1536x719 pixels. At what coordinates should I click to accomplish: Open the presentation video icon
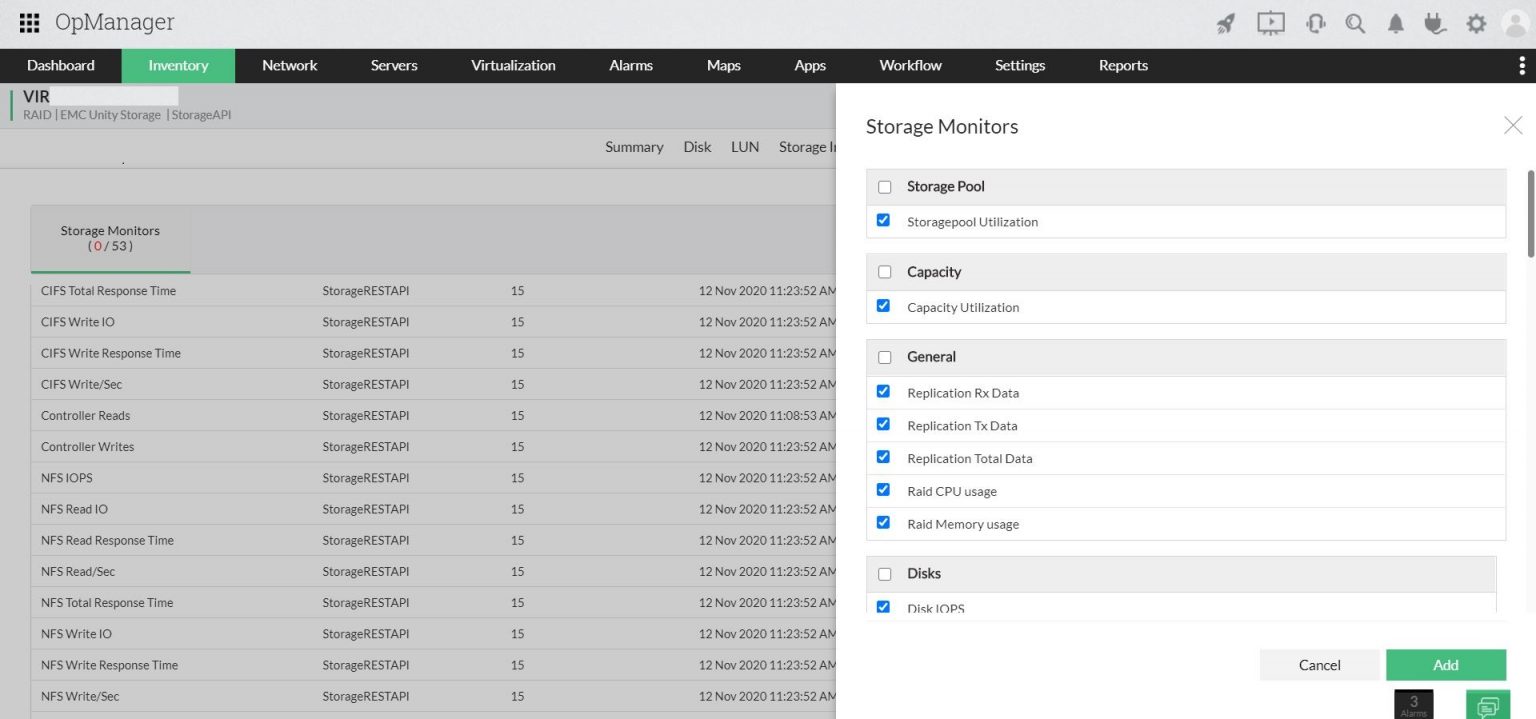pyautogui.click(x=1270, y=24)
